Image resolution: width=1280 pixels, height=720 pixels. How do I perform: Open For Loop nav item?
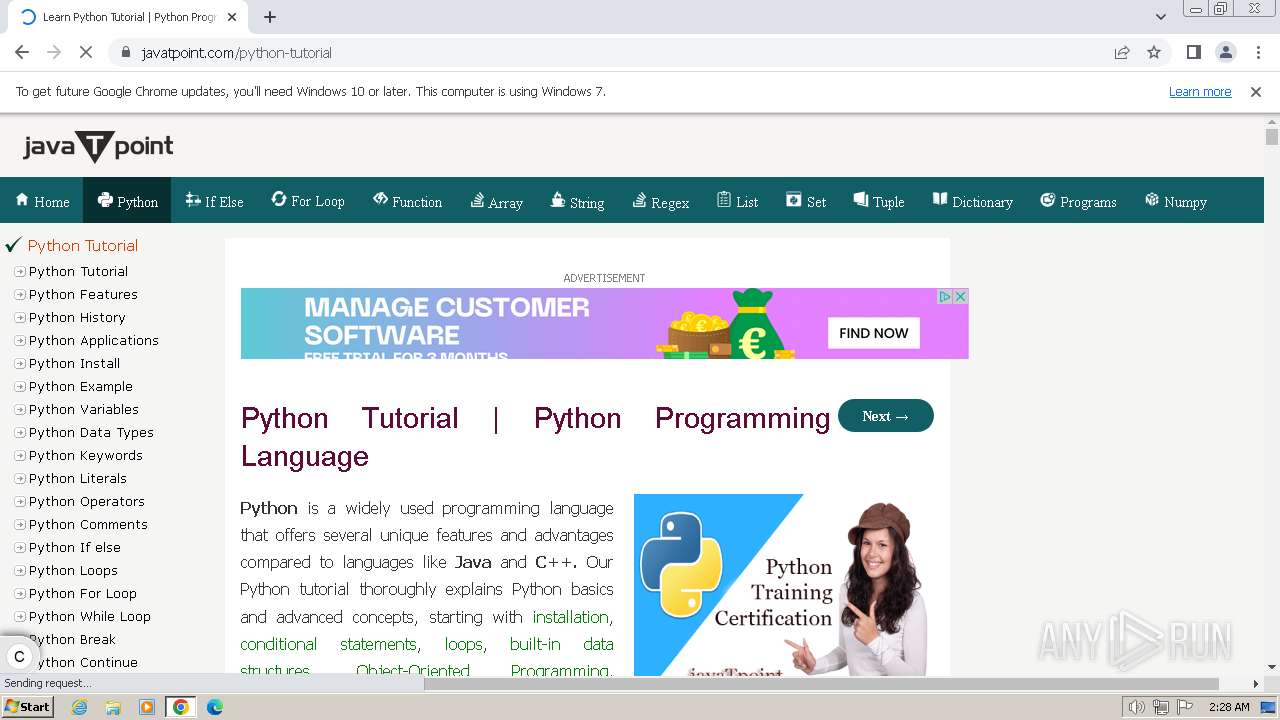coord(308,201)
